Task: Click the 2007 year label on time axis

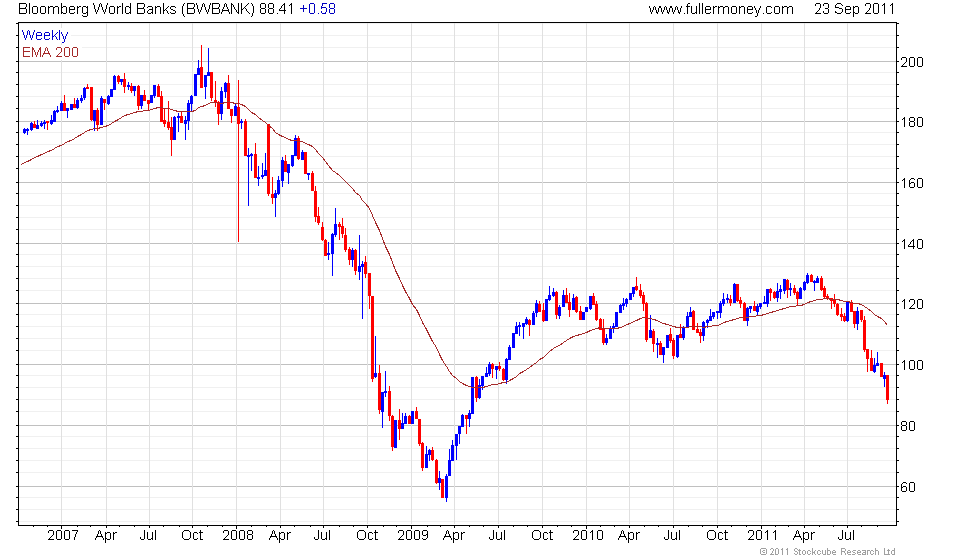Action: pyautogui.click(x=62, y=535)
